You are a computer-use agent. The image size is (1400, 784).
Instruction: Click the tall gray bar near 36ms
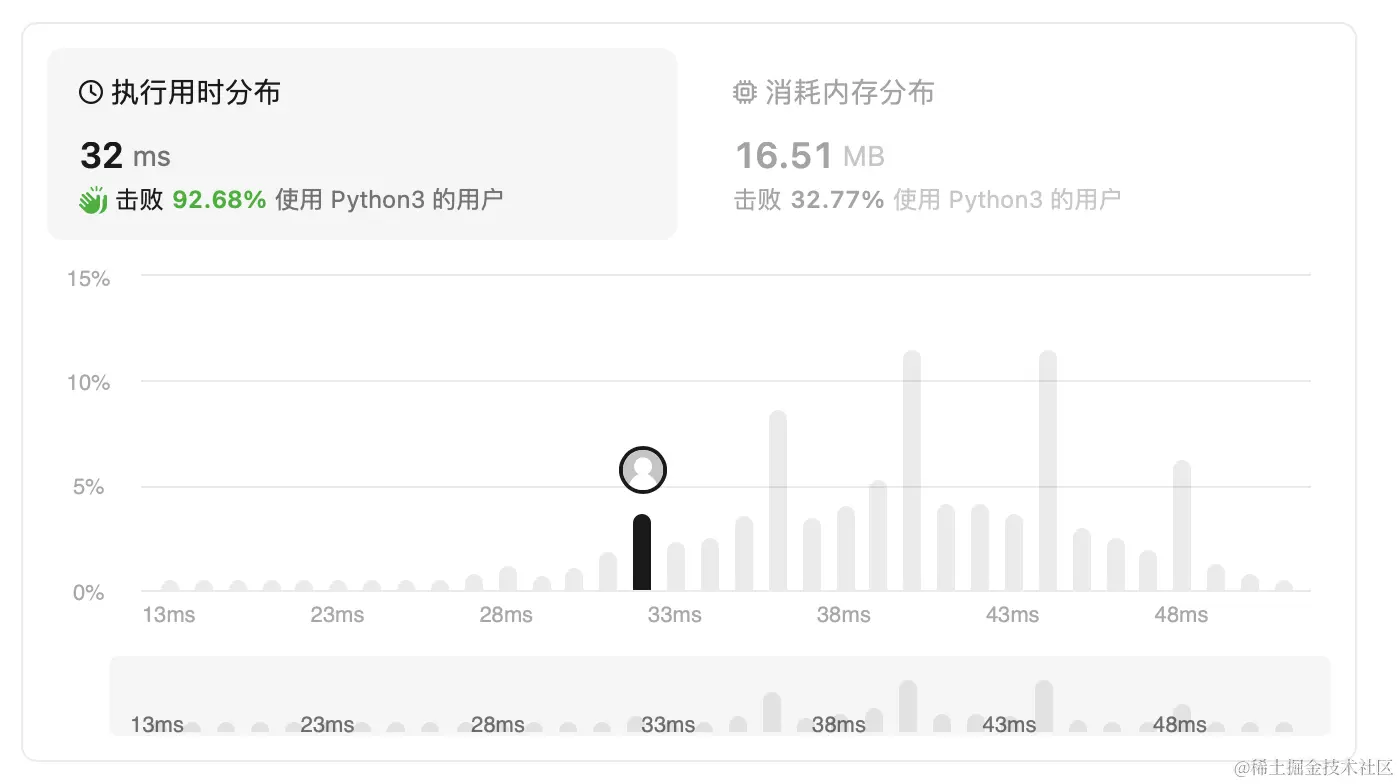point(778,501)
